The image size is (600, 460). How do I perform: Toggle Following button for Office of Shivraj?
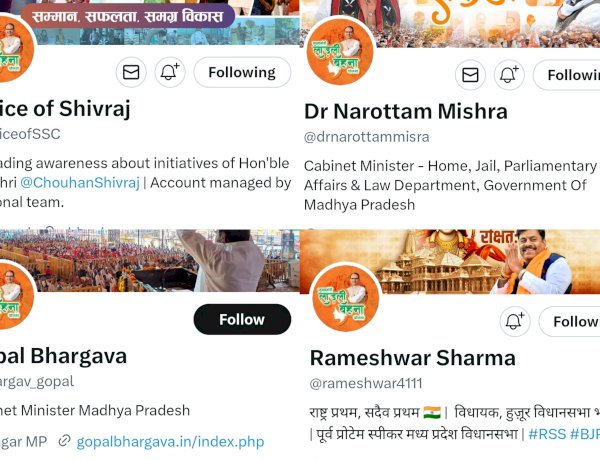[x=242, y=72]
